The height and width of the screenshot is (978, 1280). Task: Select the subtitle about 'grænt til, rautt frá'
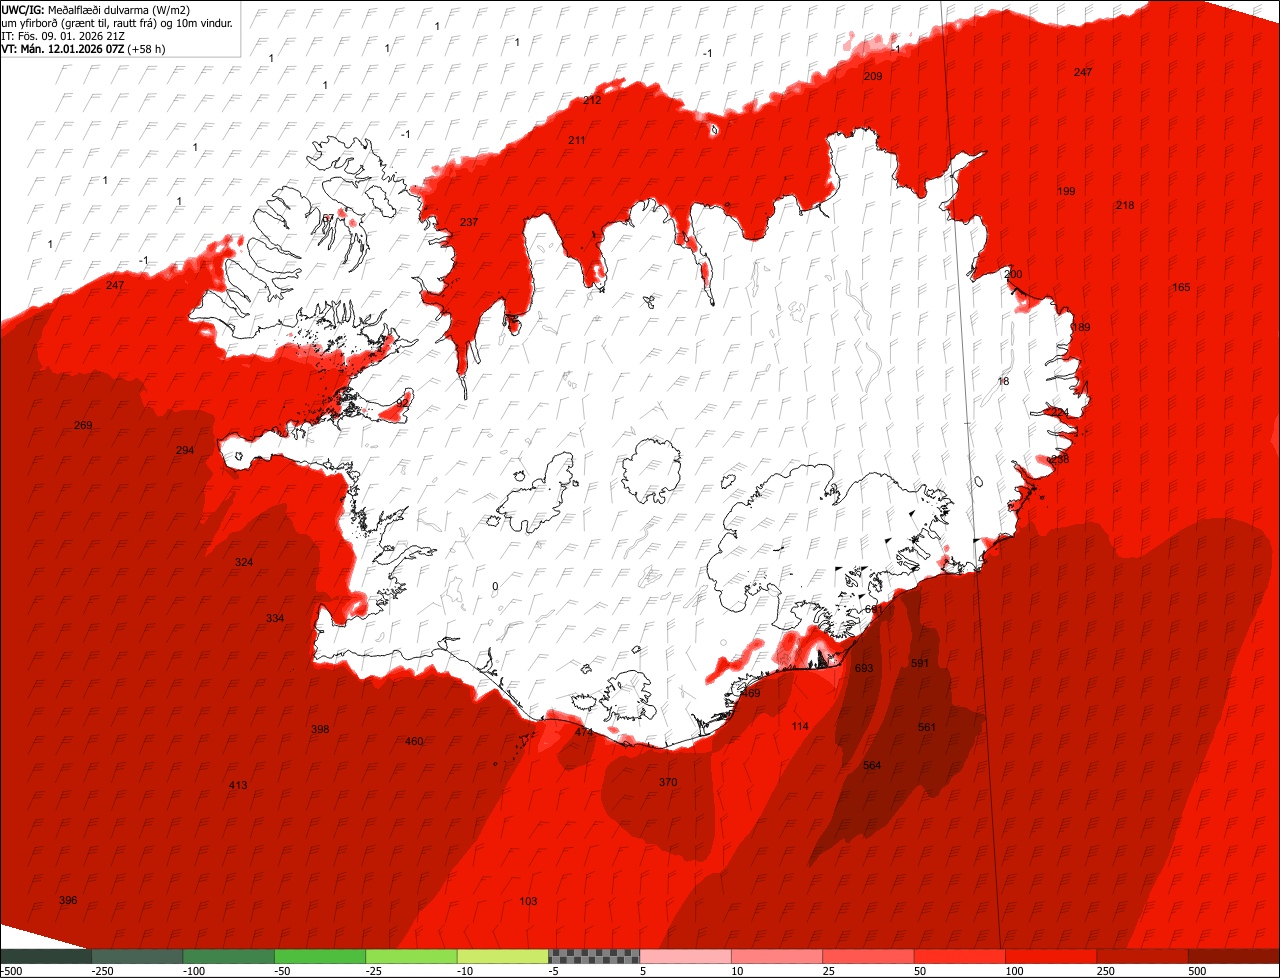click(117, 22)
